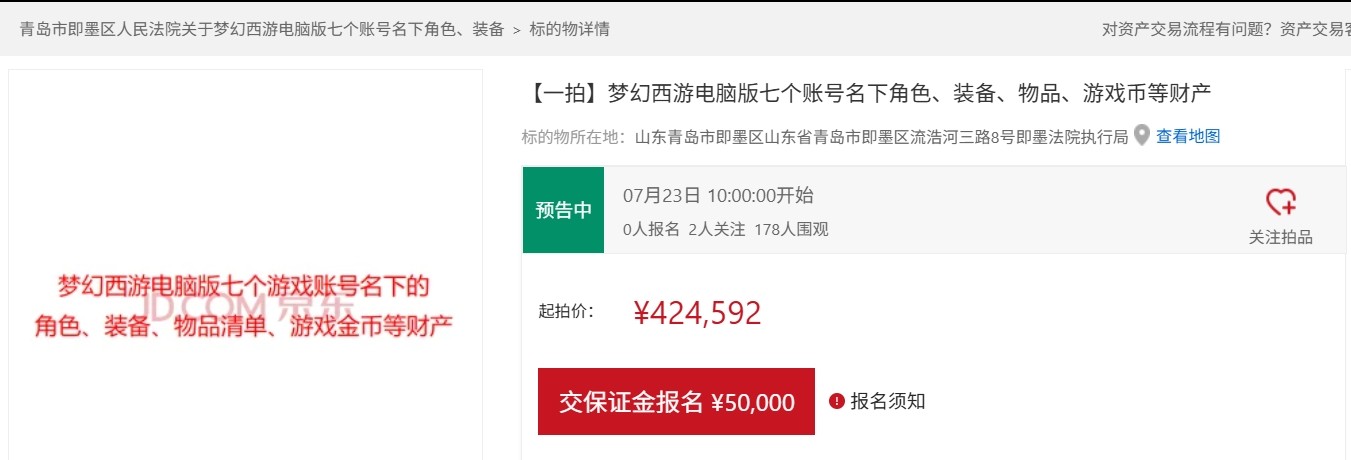The width and height of the screenshot is (1351, 460).
Task: Click the 【一拍】梦幻西游电脑版 auction title
Action: point(866,95)
